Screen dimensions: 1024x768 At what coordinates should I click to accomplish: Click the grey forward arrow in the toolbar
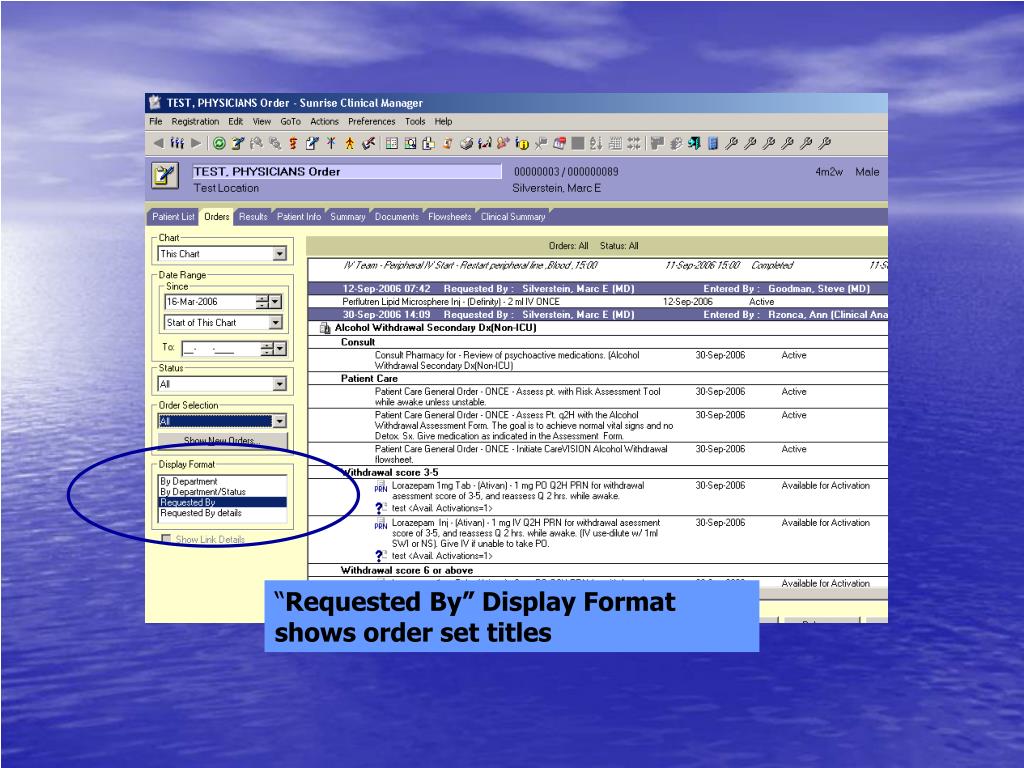tap(196, 143)
